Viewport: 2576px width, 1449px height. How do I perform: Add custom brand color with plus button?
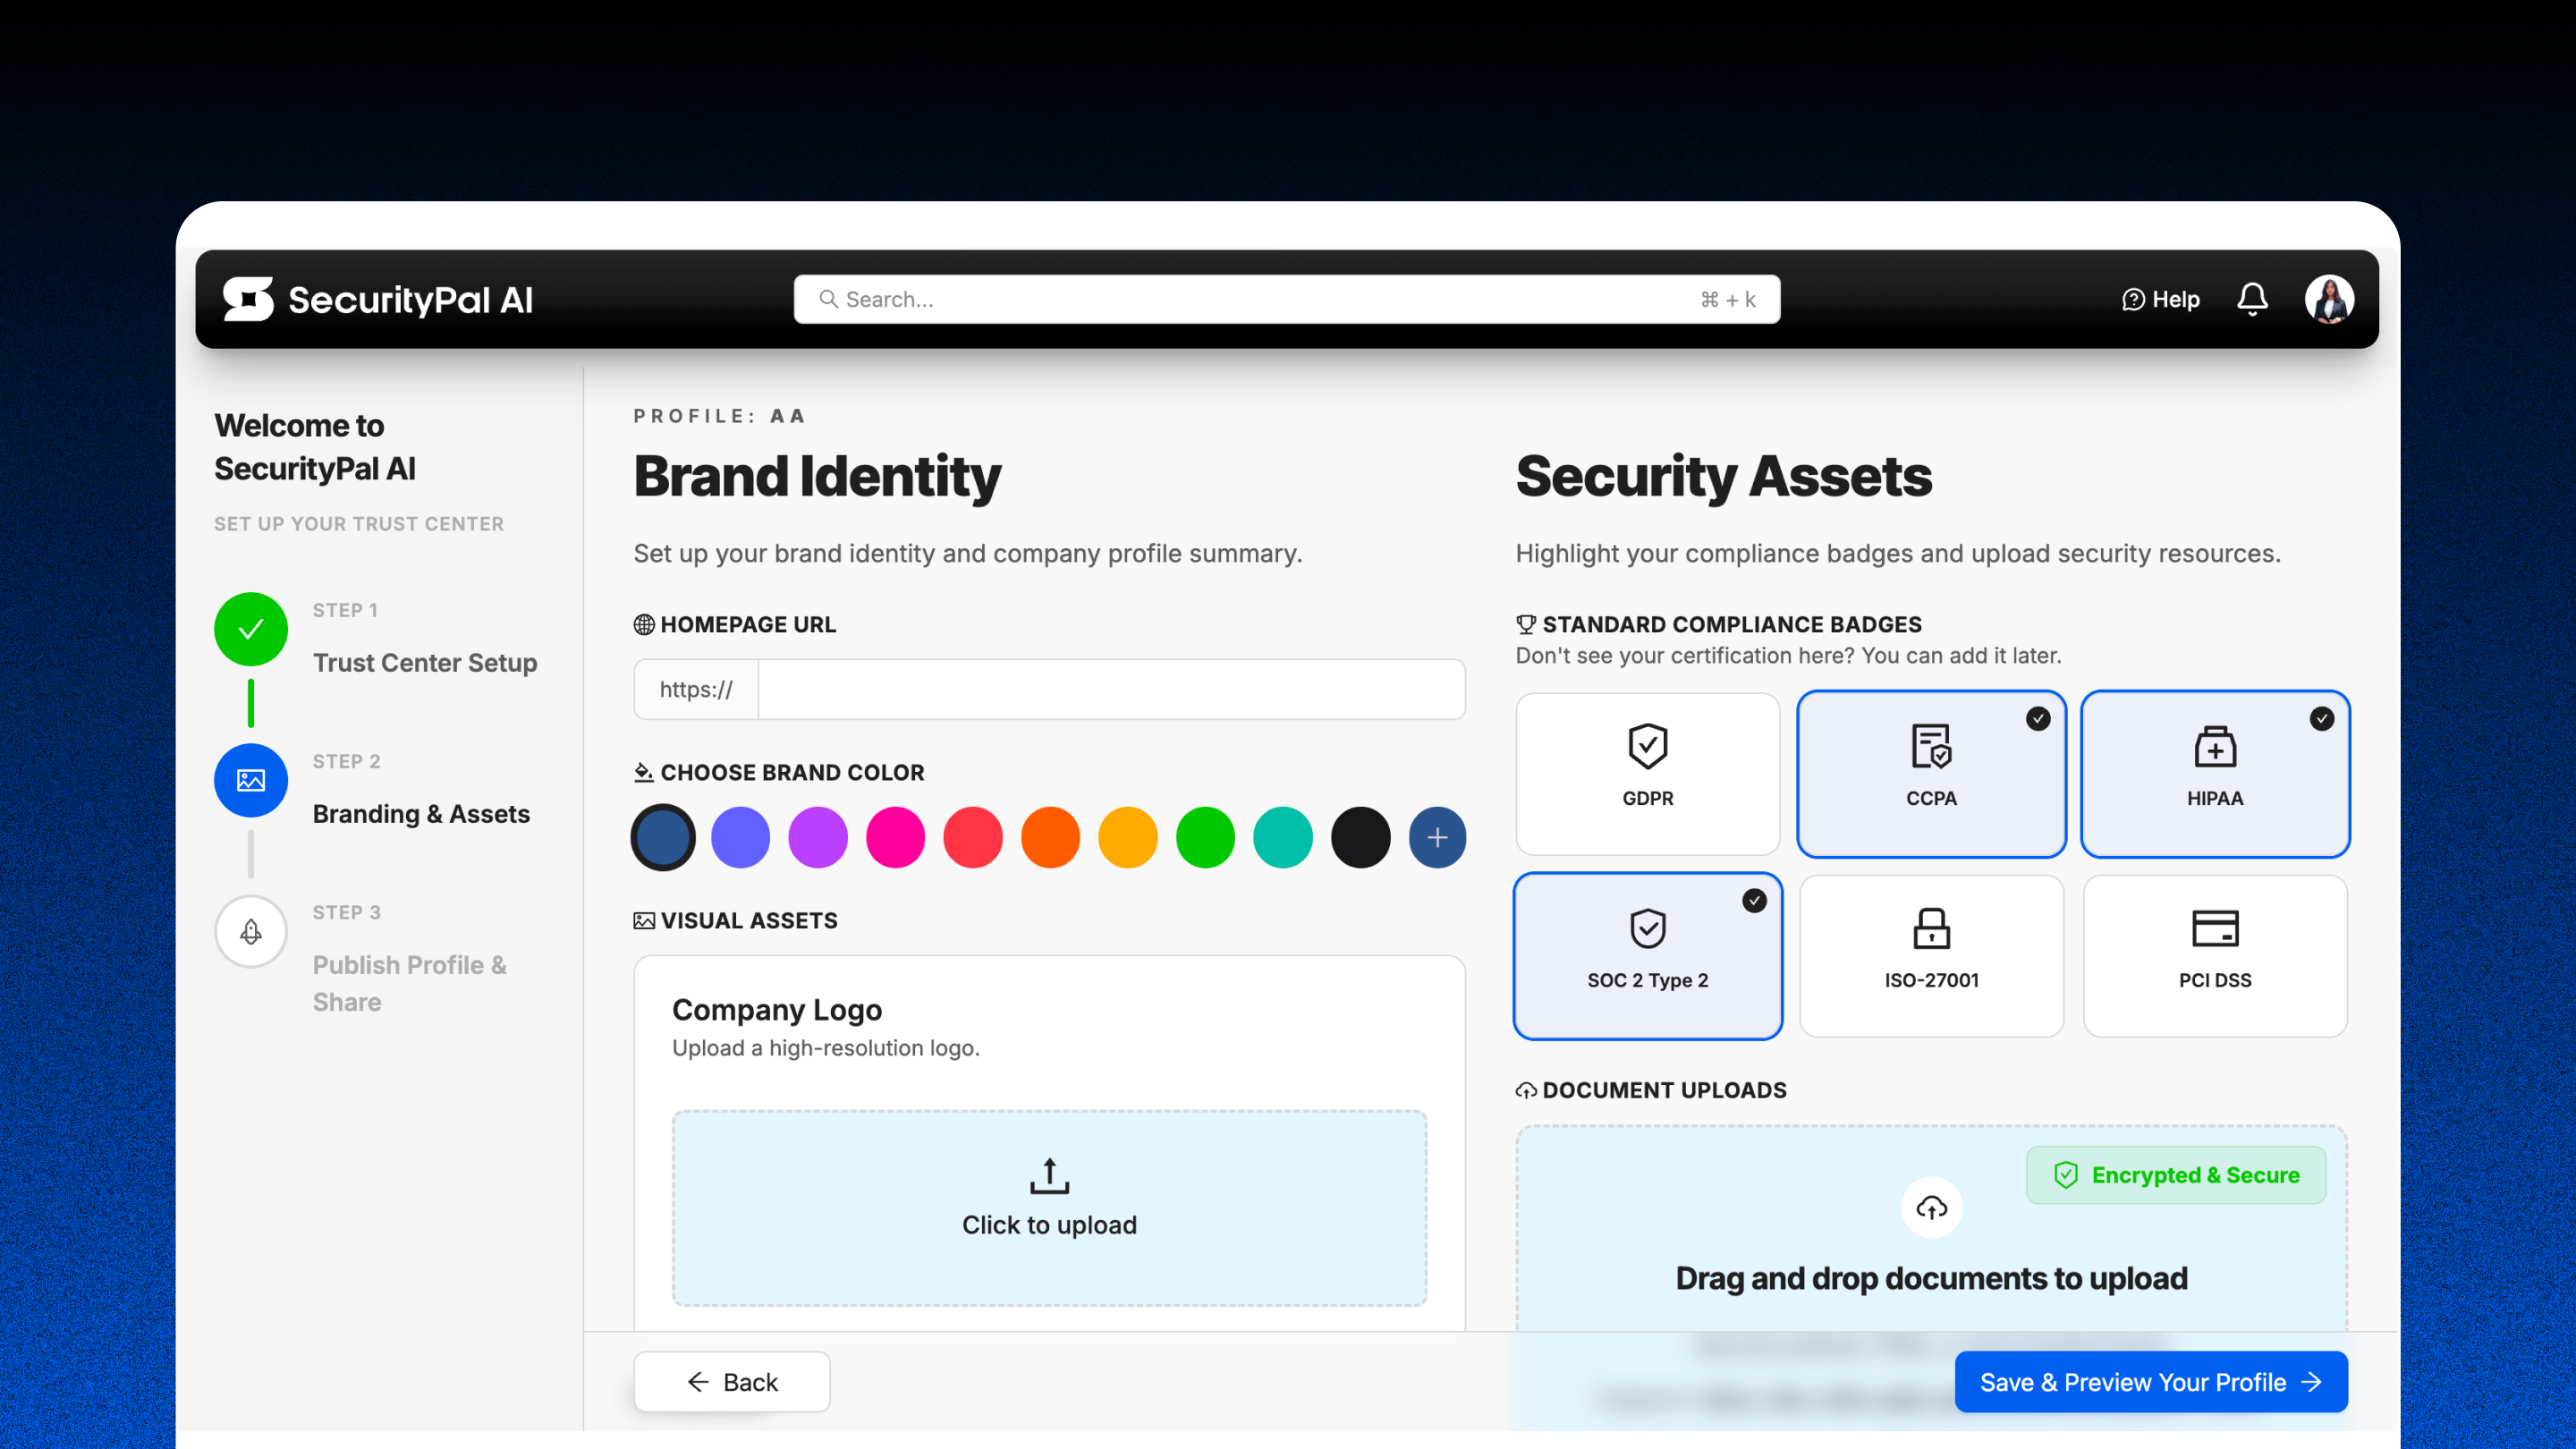[1437, 837]
